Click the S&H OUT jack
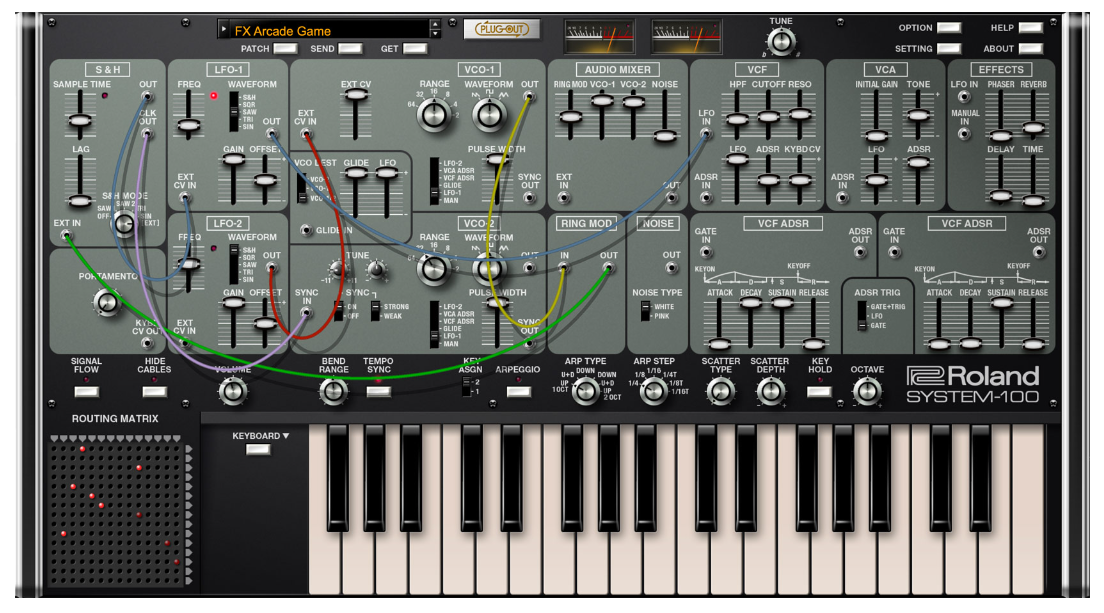The width and height of the screenshot is (1104, 613). pos(147,97)
